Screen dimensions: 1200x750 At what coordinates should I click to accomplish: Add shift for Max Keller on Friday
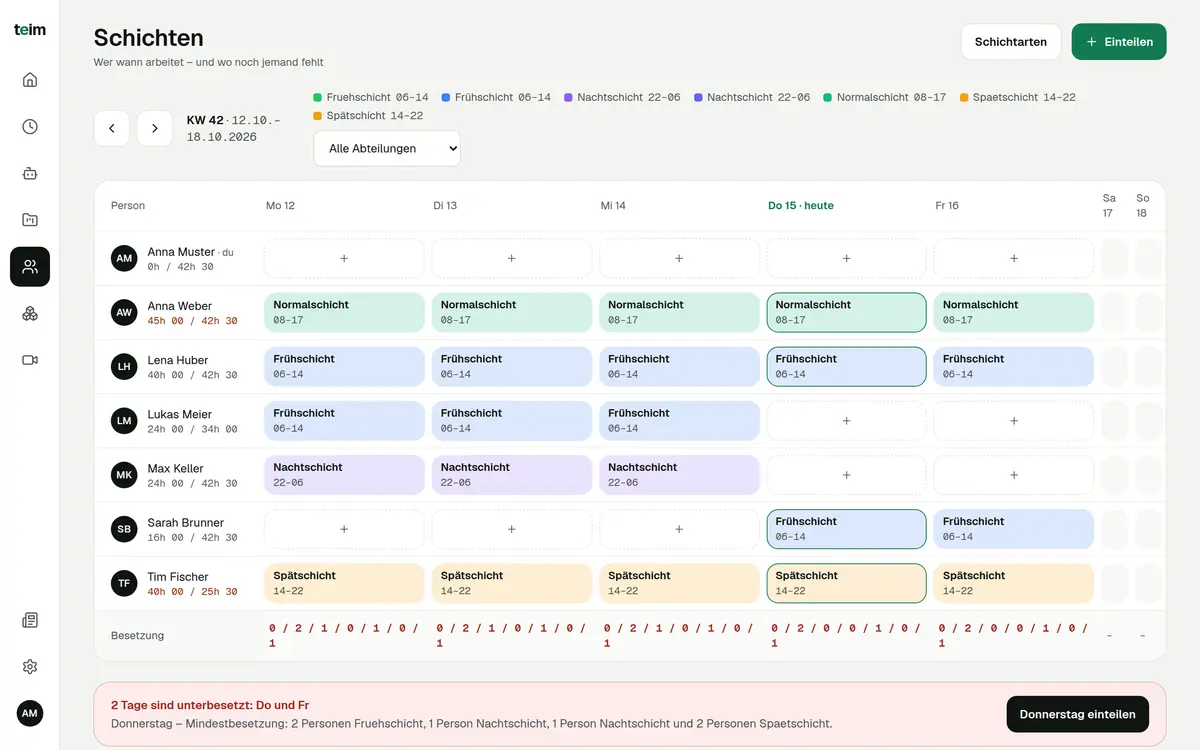click(x=1014, y=475)
